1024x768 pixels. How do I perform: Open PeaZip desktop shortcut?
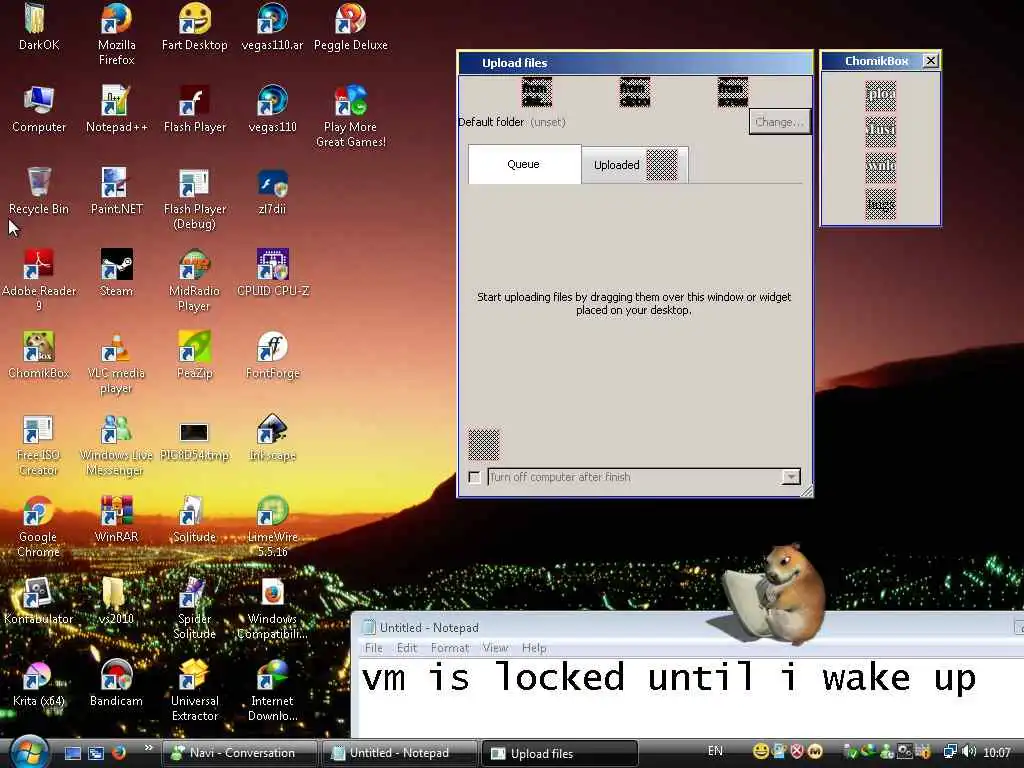tap(195, 355)
